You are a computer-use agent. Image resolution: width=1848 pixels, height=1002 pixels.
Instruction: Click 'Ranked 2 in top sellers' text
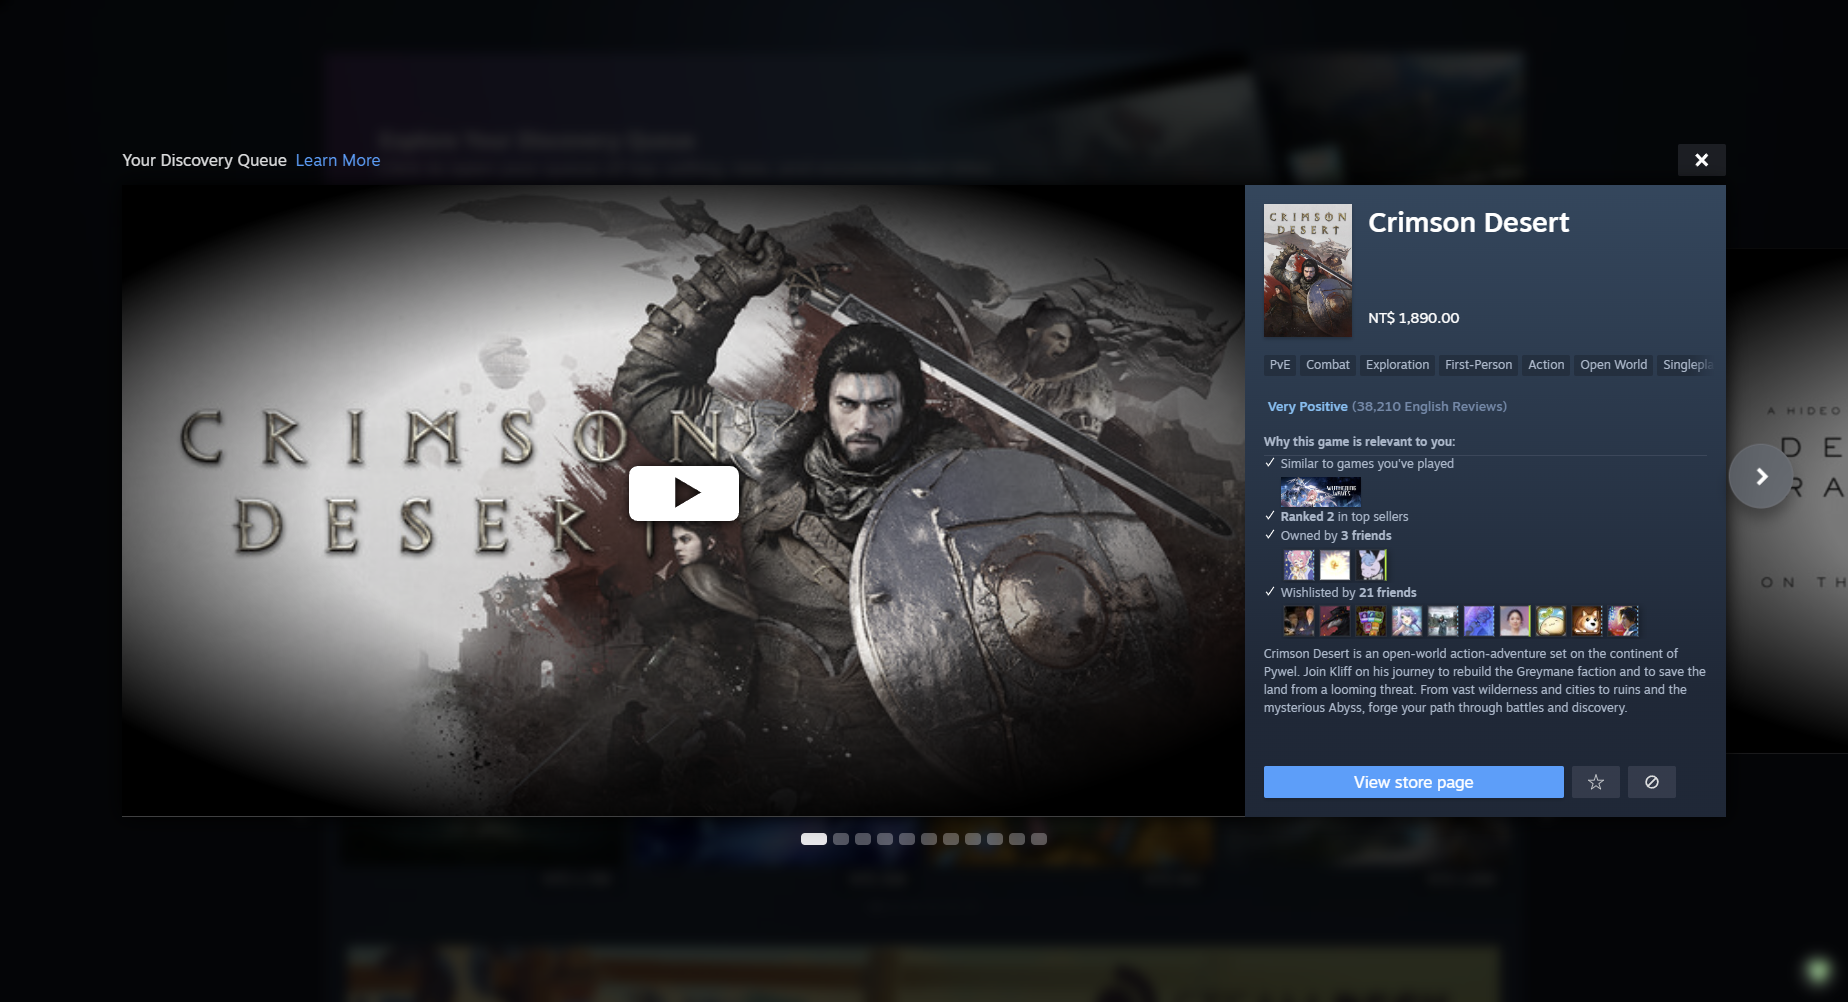pyautogui.click(x=1344, y=517)
